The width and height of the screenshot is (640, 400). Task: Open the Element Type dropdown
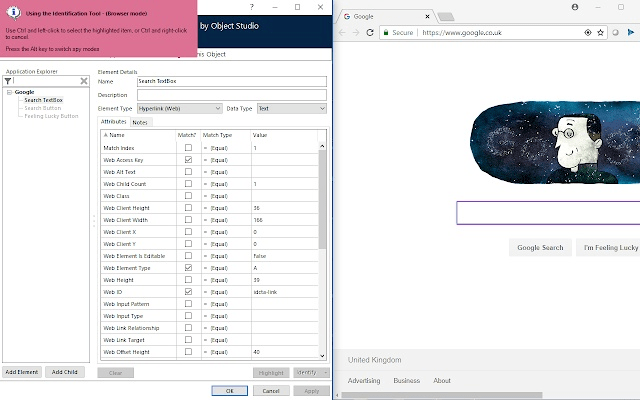pos(218,109)
